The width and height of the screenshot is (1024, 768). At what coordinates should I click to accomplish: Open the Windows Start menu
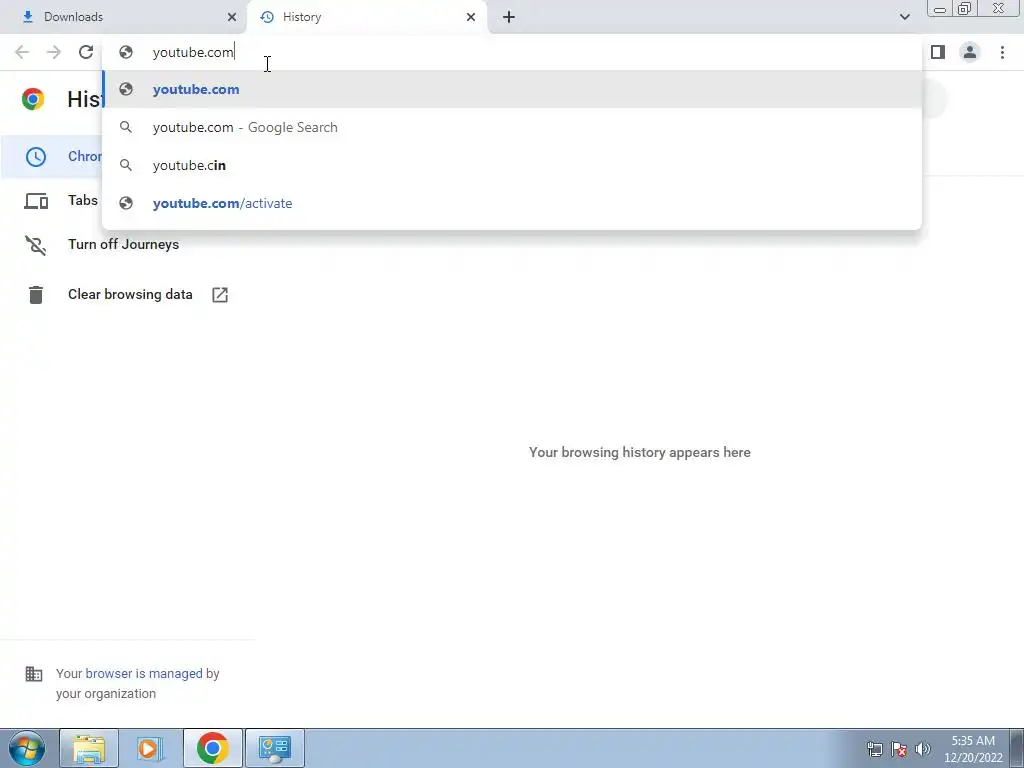click(26, 748)
